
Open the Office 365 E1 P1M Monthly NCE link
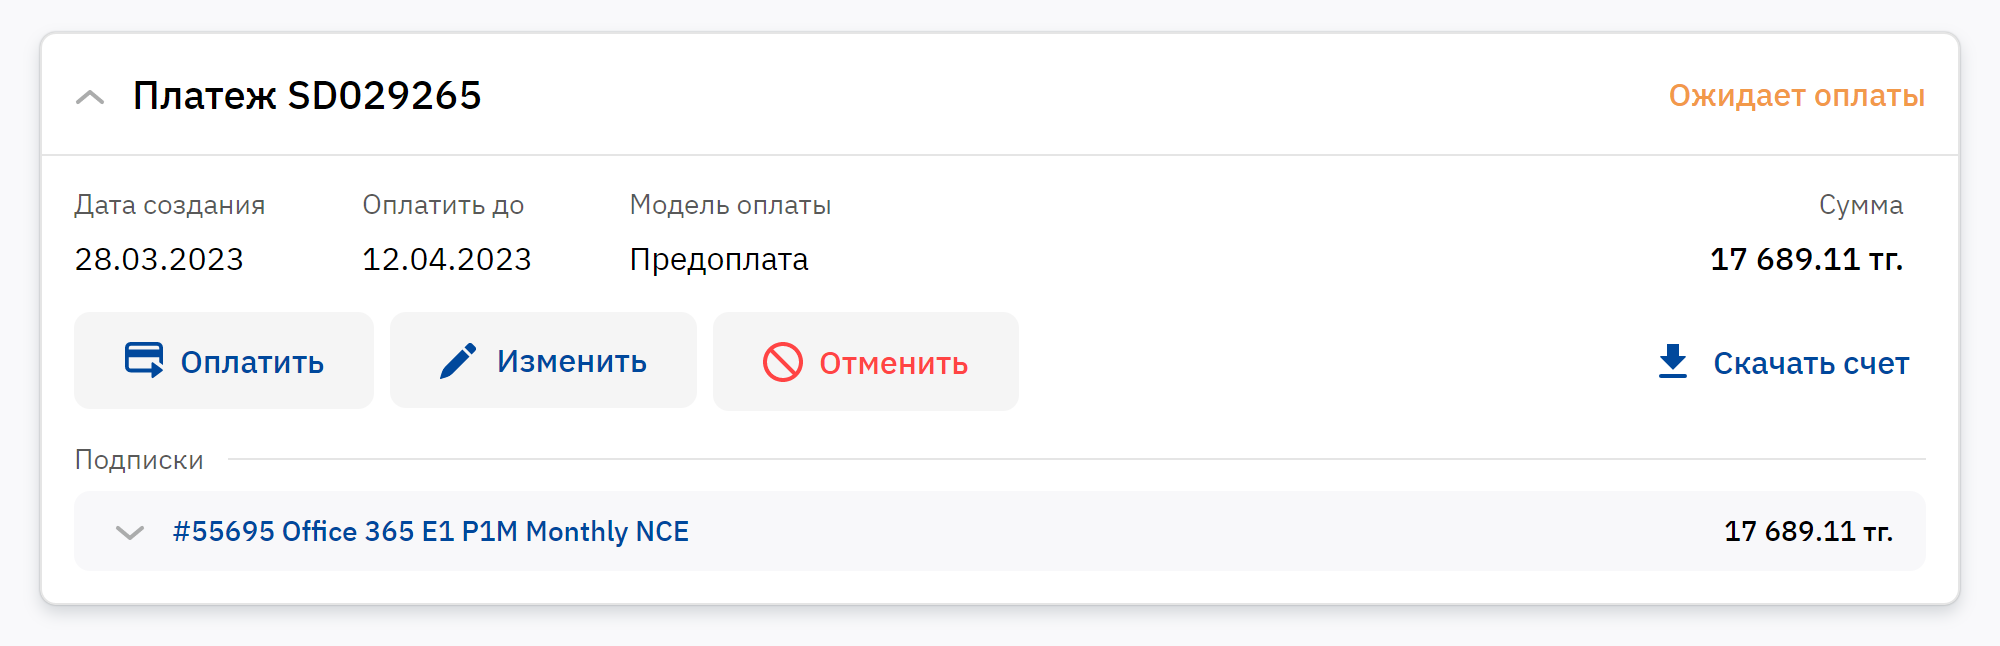click(431, 531)
